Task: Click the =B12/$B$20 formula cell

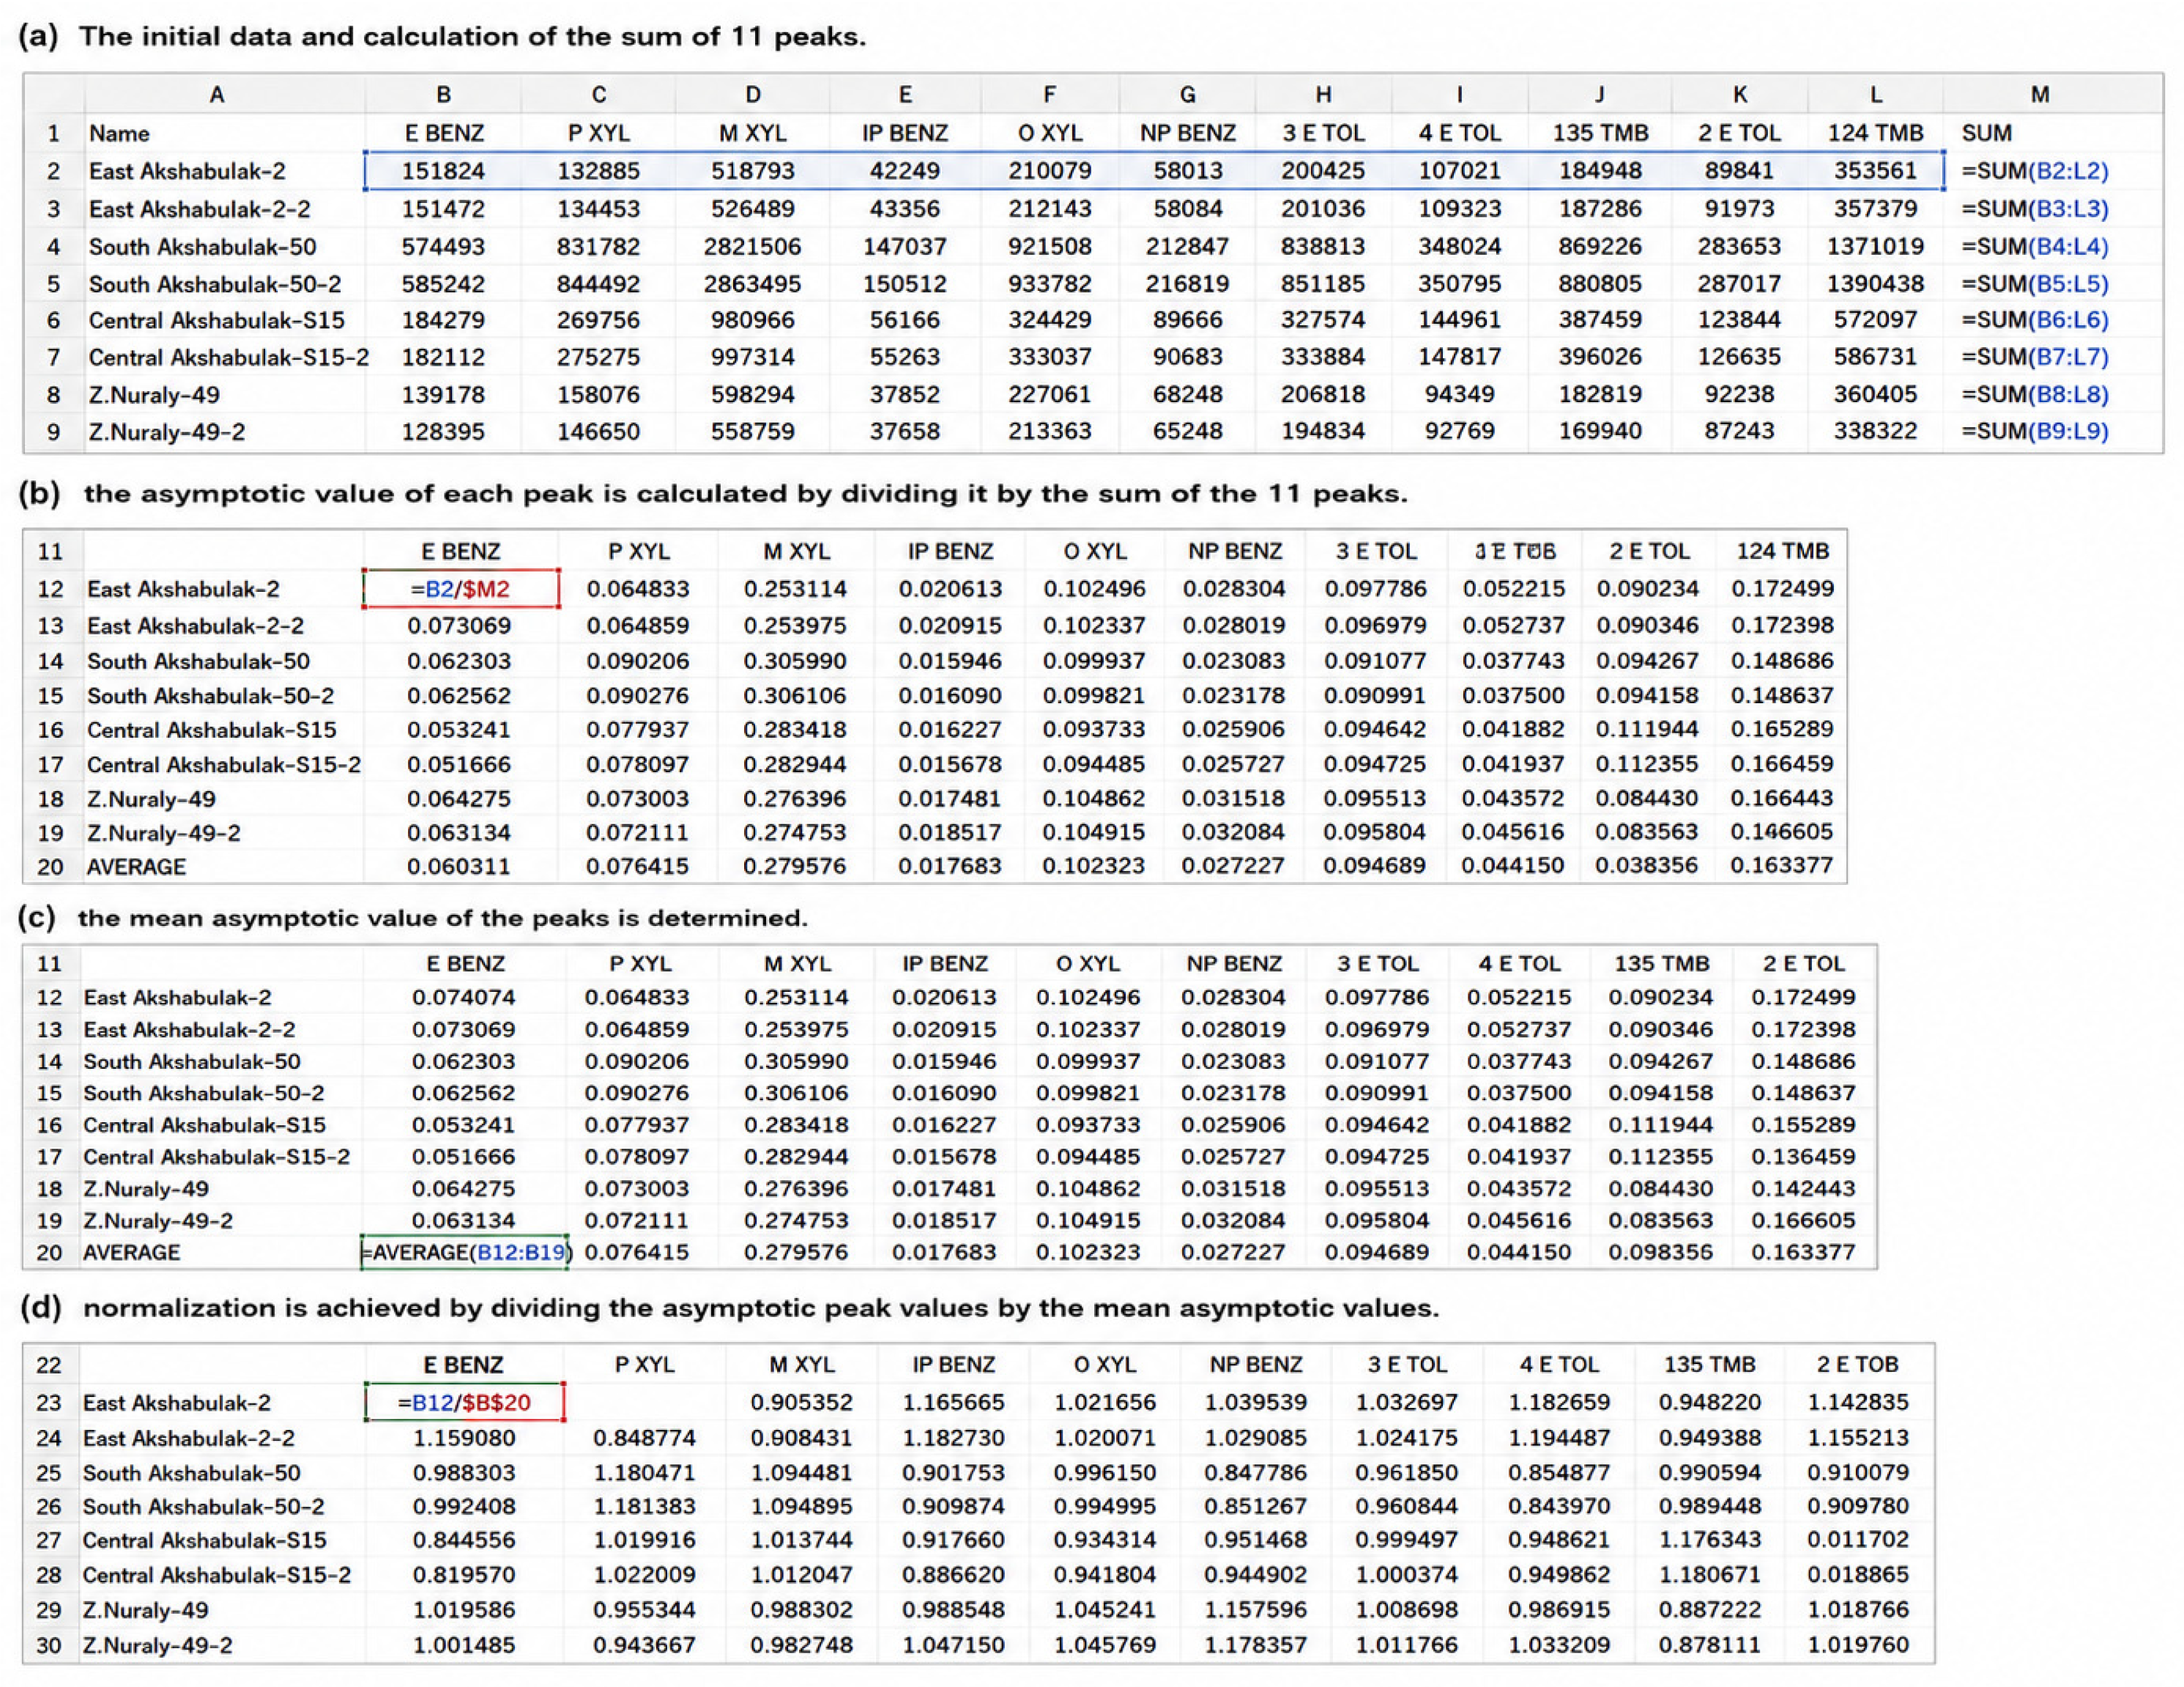Action: 464,1403
